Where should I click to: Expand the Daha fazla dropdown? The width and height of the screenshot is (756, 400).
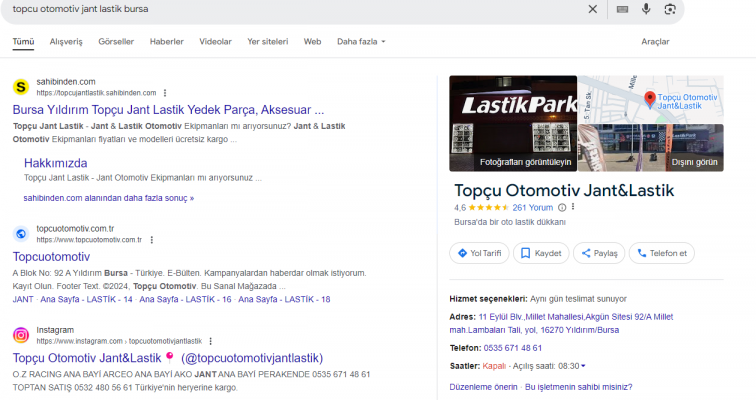(x=361, y=41)
